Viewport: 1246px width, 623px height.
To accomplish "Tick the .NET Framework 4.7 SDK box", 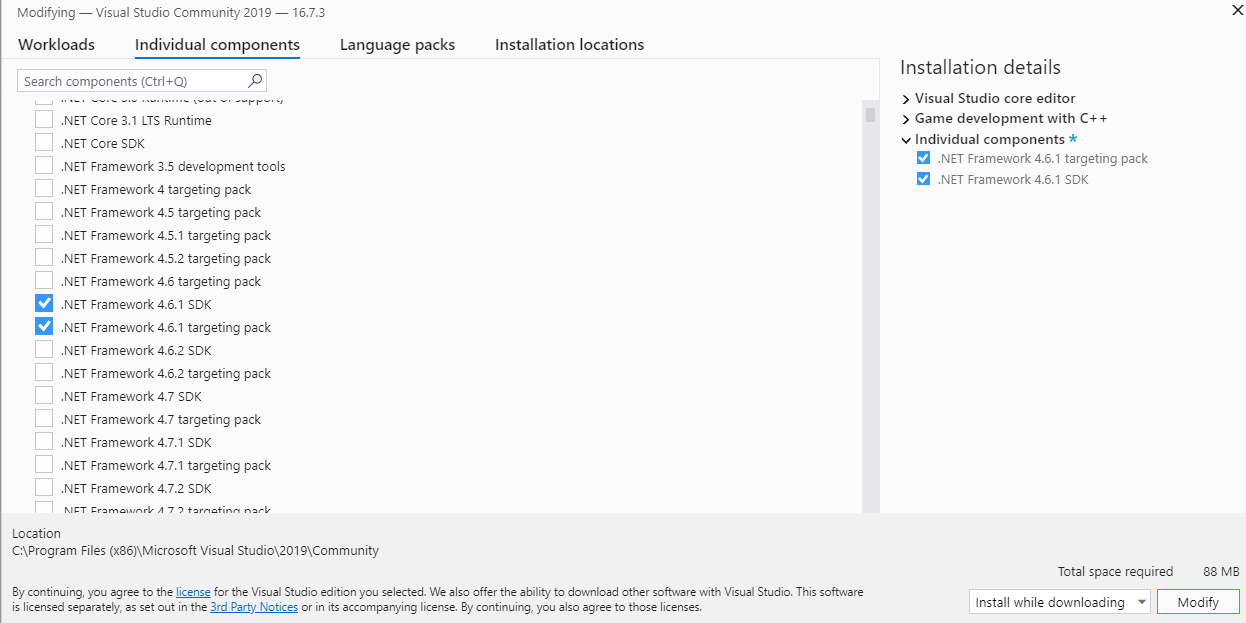I will pos(44,396).
